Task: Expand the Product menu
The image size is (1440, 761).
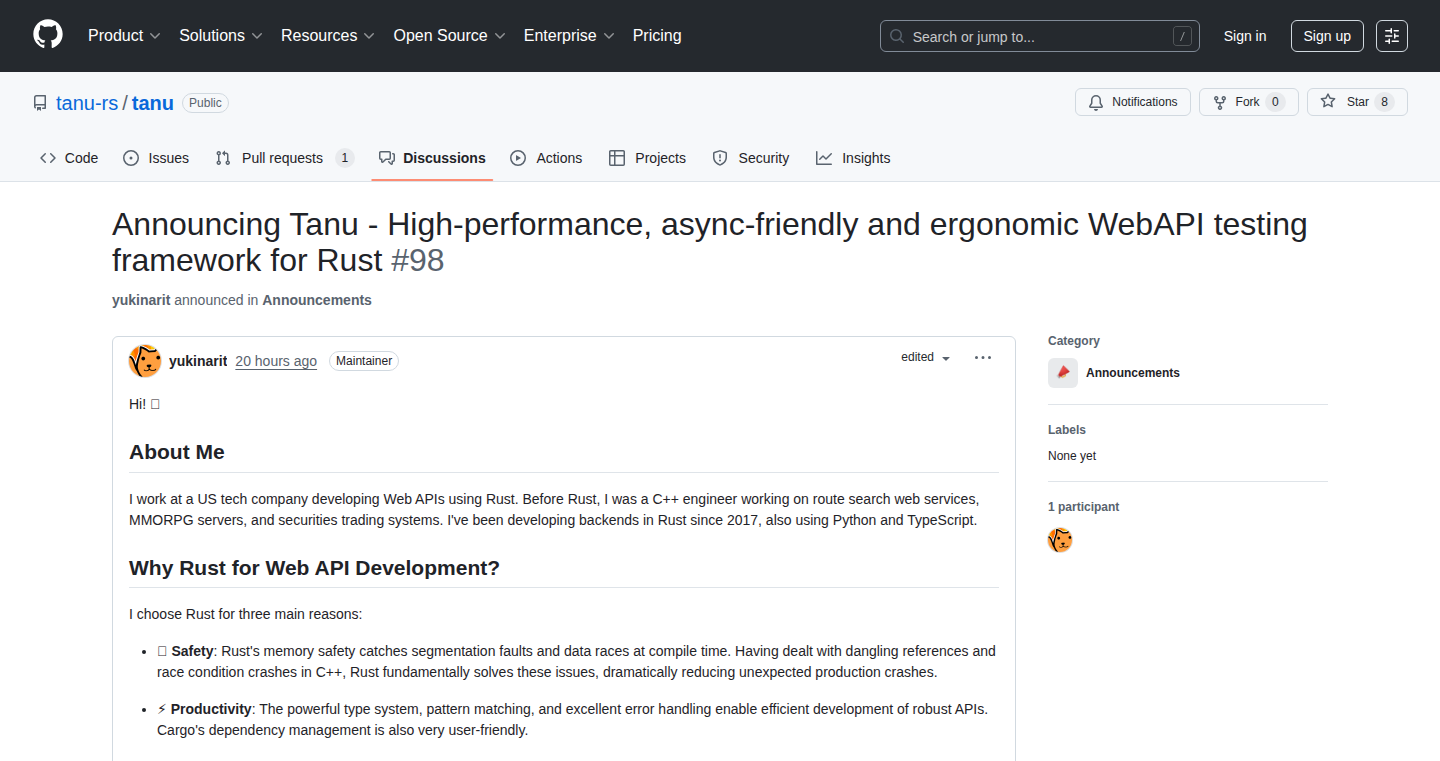Action: click(124, 35)
